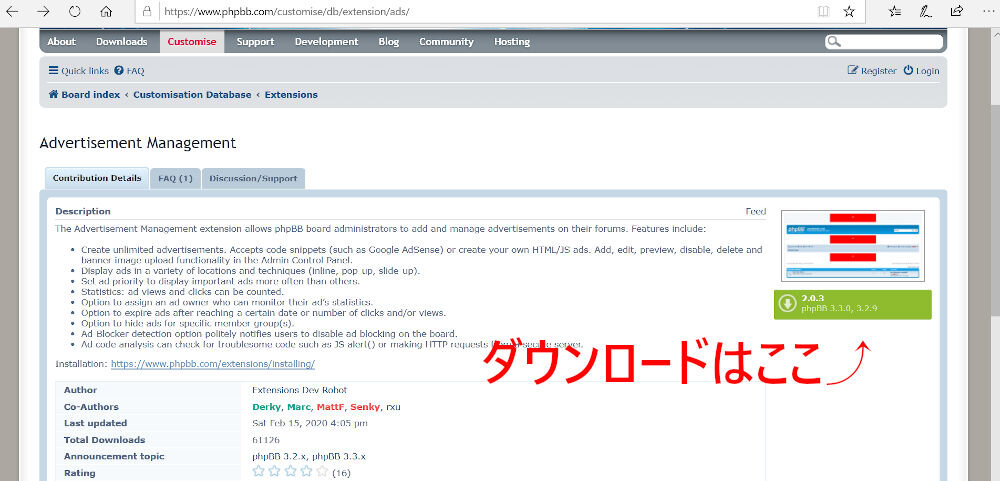Click the Last updated date text
This screenshot has width=1000, height=481.
point(310,423)
